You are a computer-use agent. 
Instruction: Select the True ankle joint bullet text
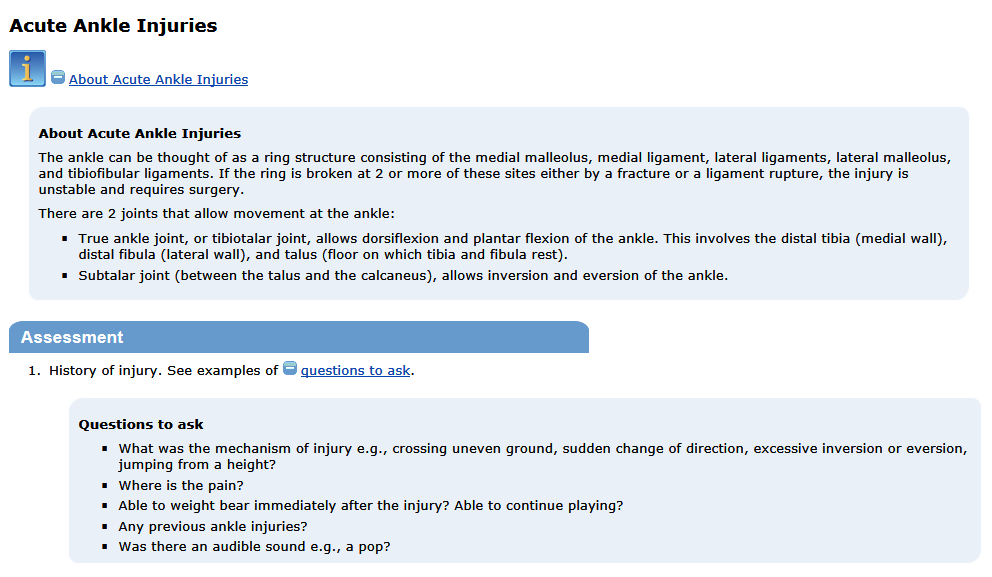pyautogui.click(x=512, y=247)
